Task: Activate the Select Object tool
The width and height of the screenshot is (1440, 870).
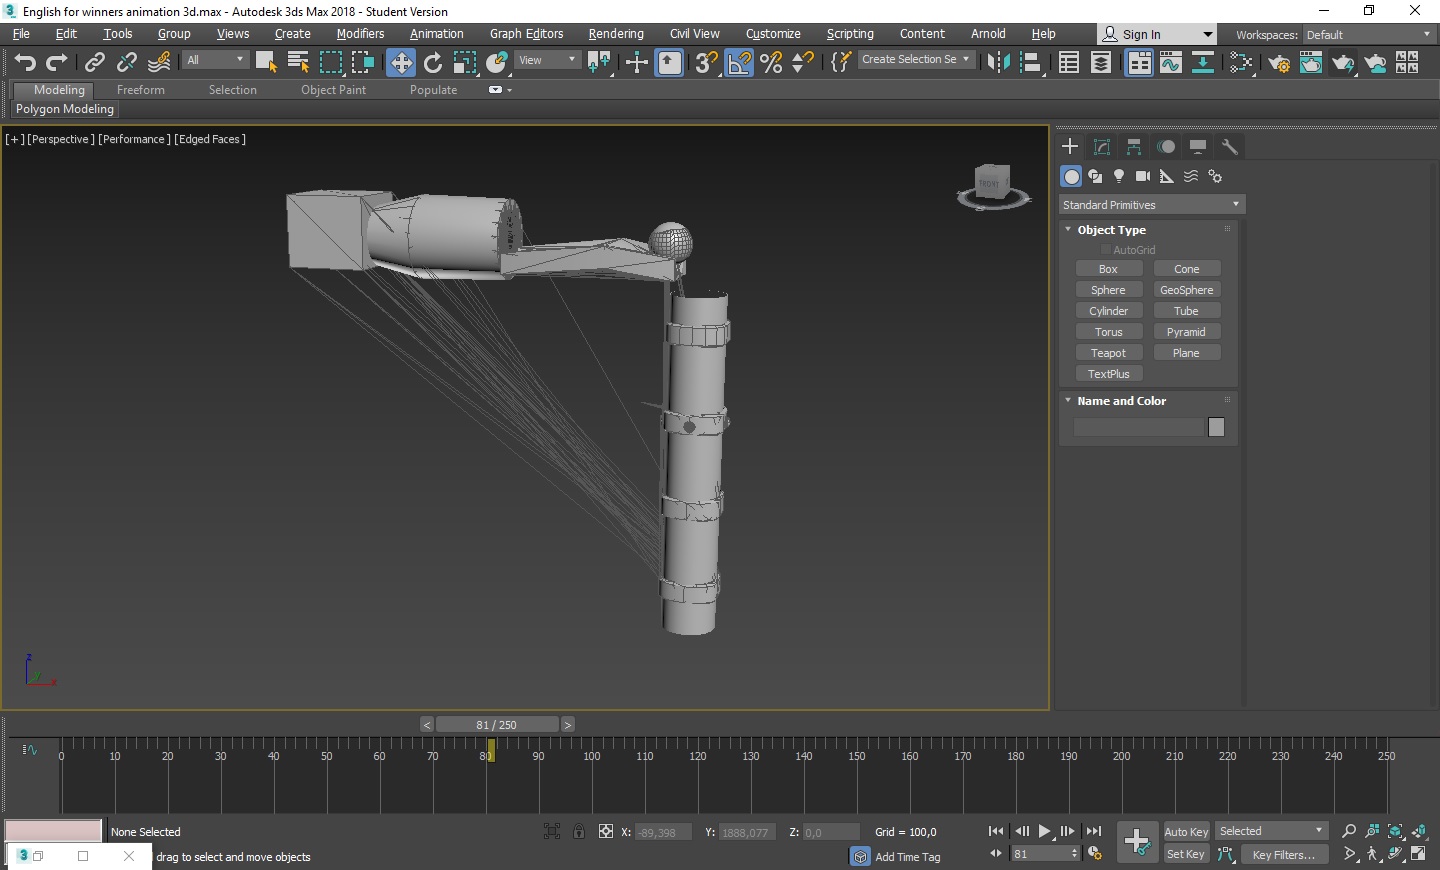Action: [266, 62]
